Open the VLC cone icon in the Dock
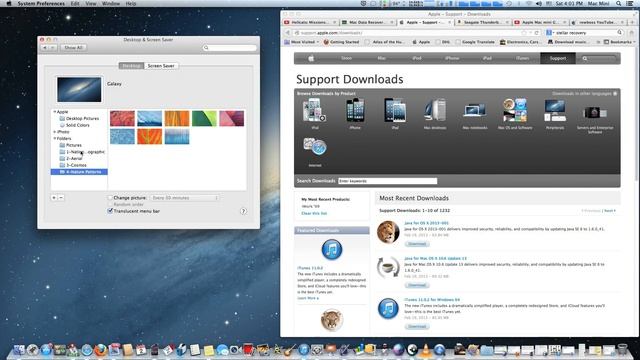 coord(425,350)
